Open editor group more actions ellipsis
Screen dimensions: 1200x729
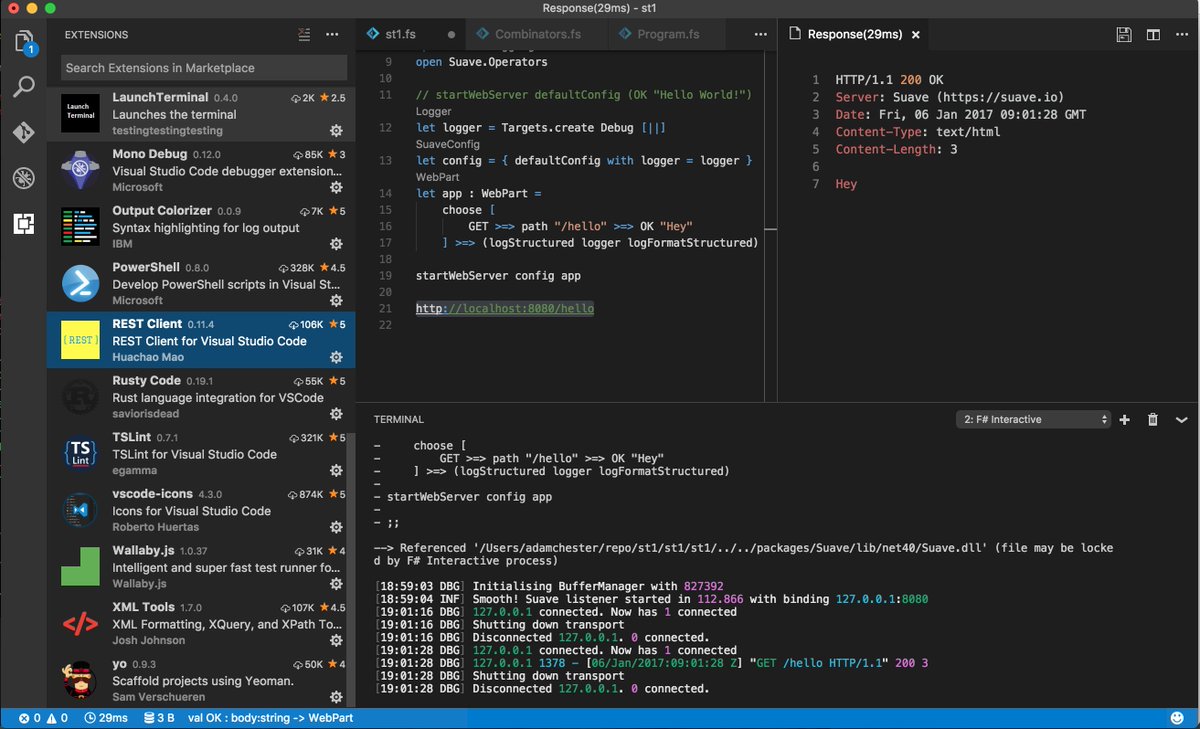tap(759, 35)
